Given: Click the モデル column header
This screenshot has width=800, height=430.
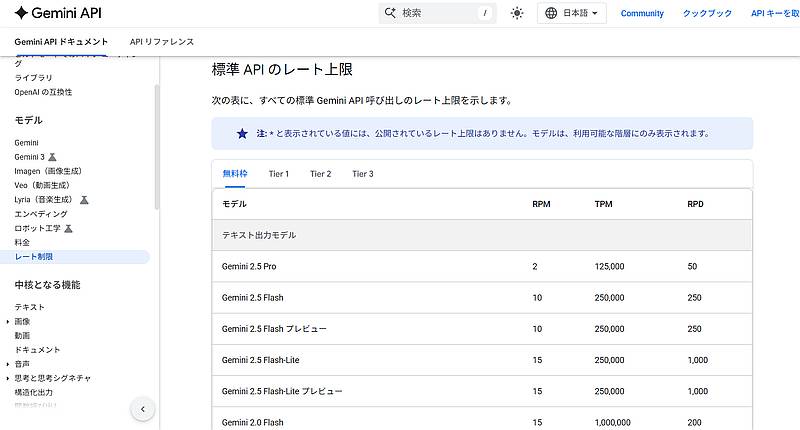Looking at the screenshot, I should (234, 204).
